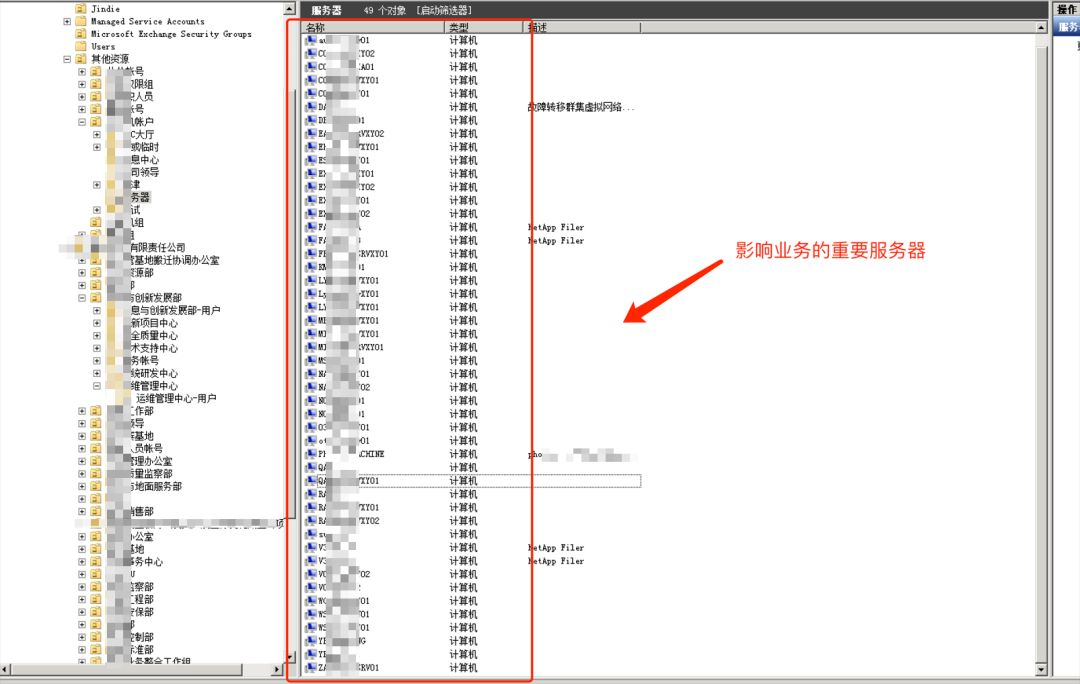1080x684 pixels.
Task: Select Microsoft Exchange Security Groups tree item
Action: pos(172,34)
